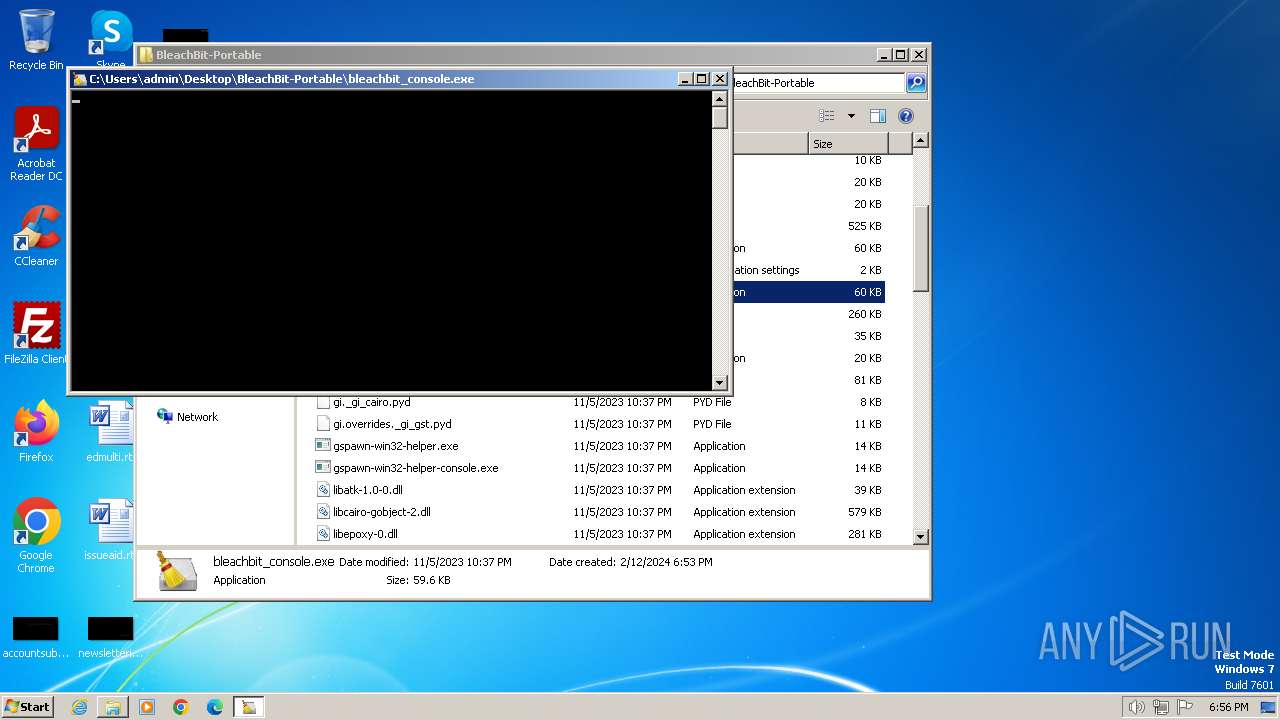Click Application extension type for libepoxy

(744, 534)
